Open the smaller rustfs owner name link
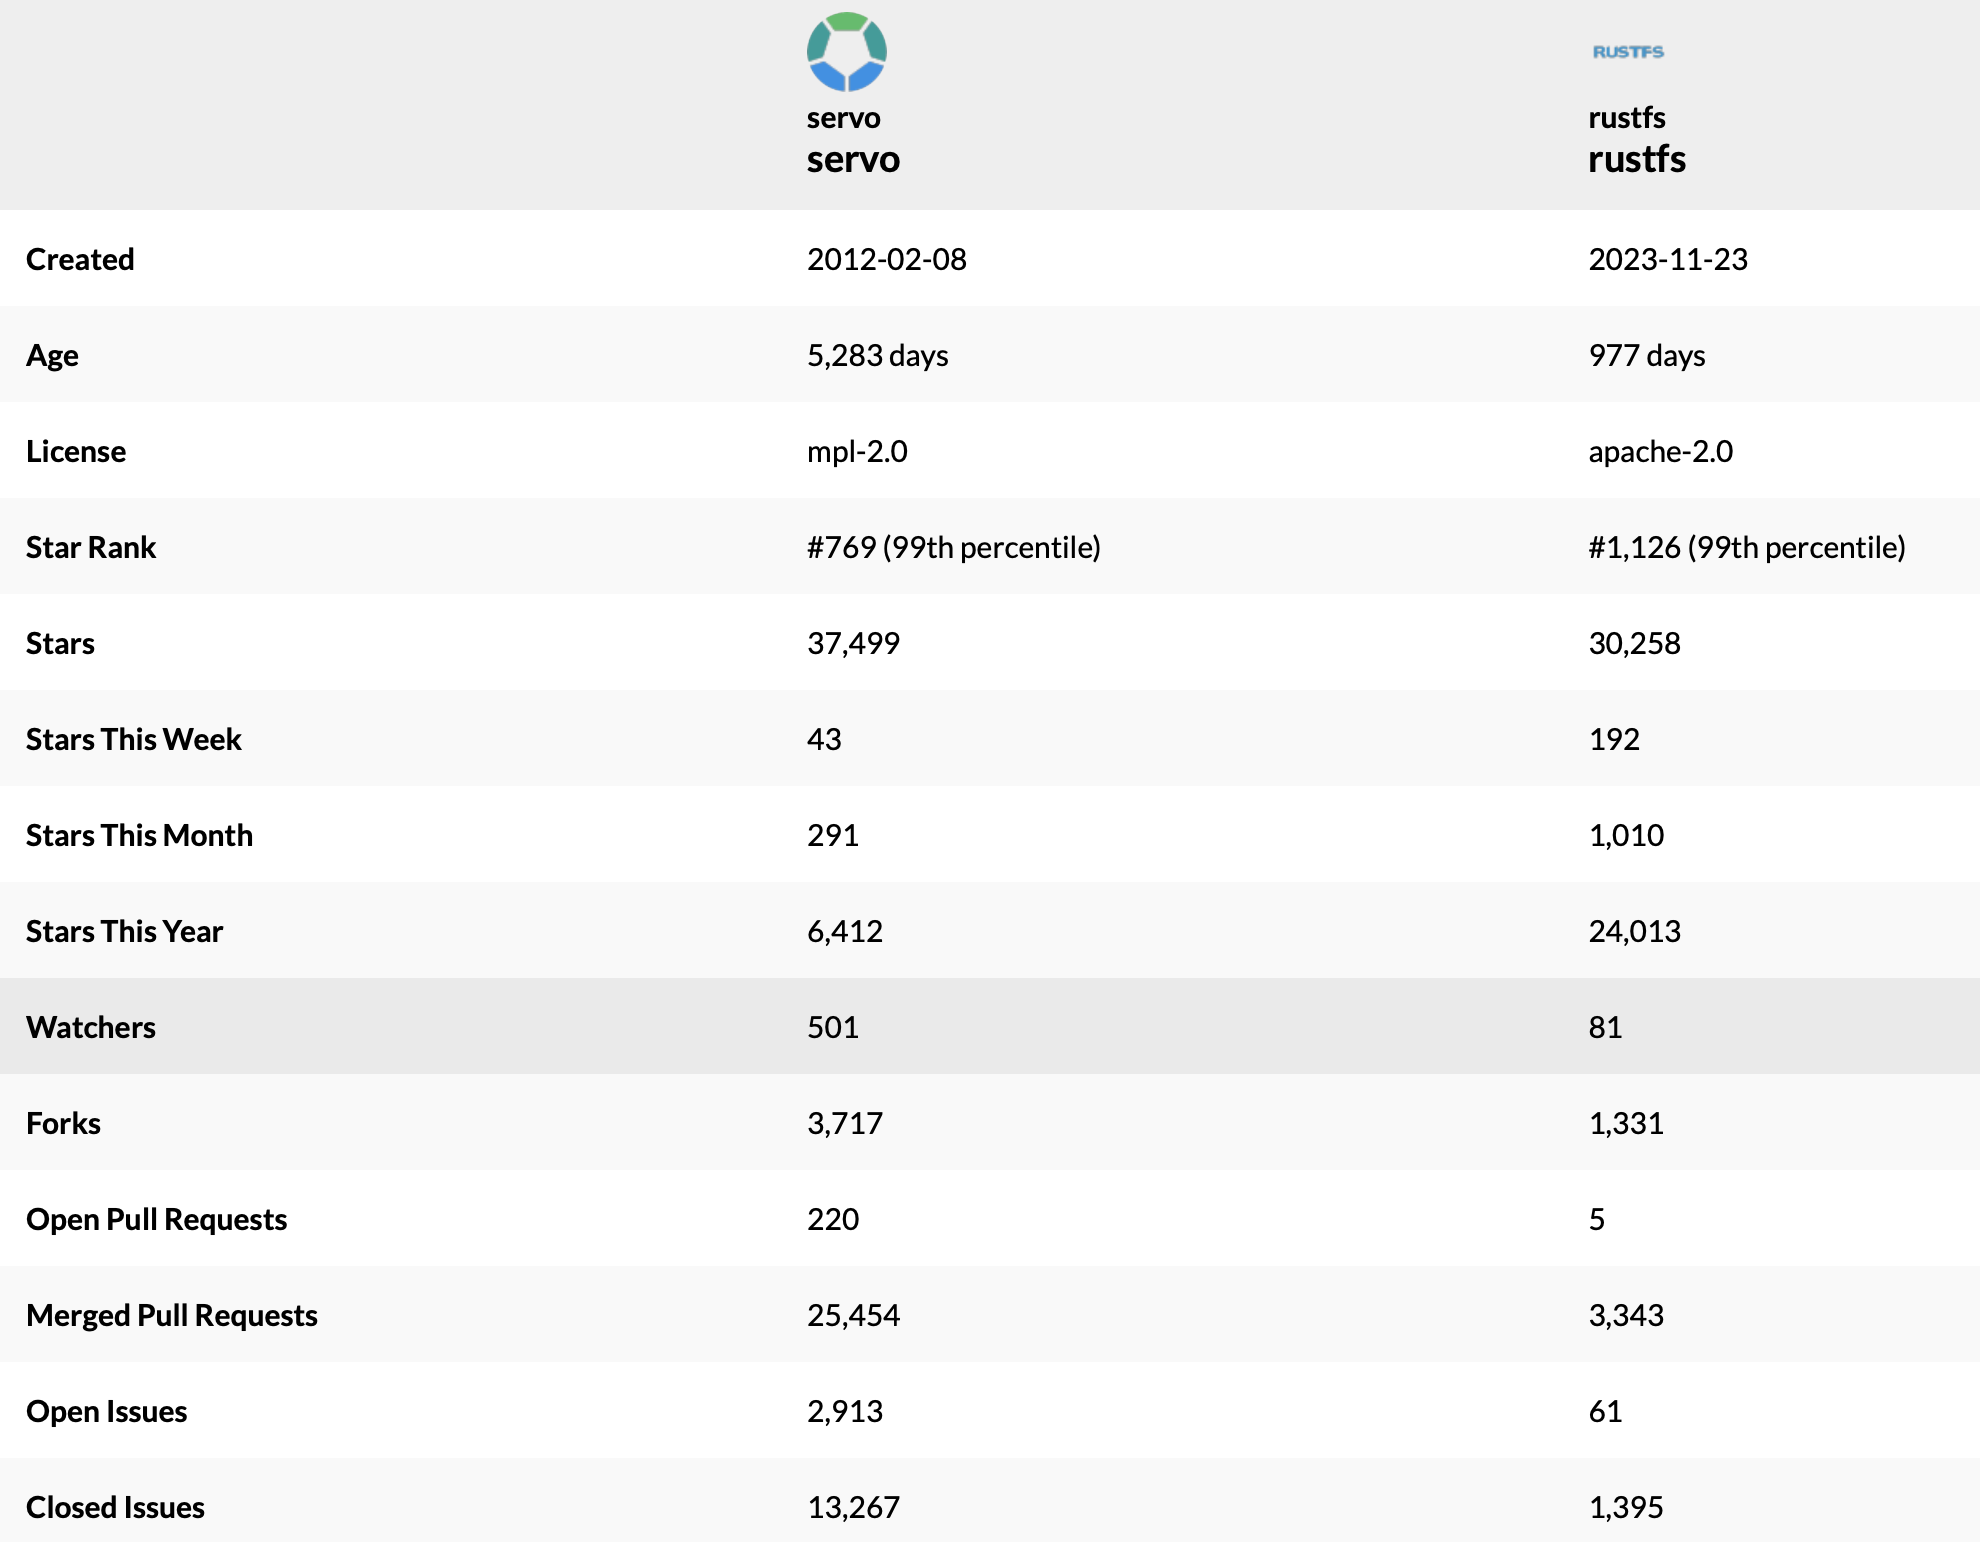Viewport: 1980px width, 1542px height. click(x=1627, y=118)
